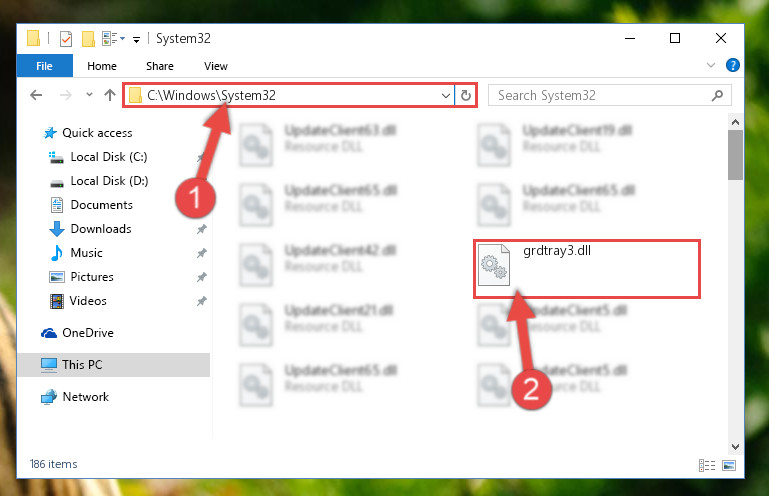Open Downloads in Quick access
The image size is (769, 496).
click(101, 229)
